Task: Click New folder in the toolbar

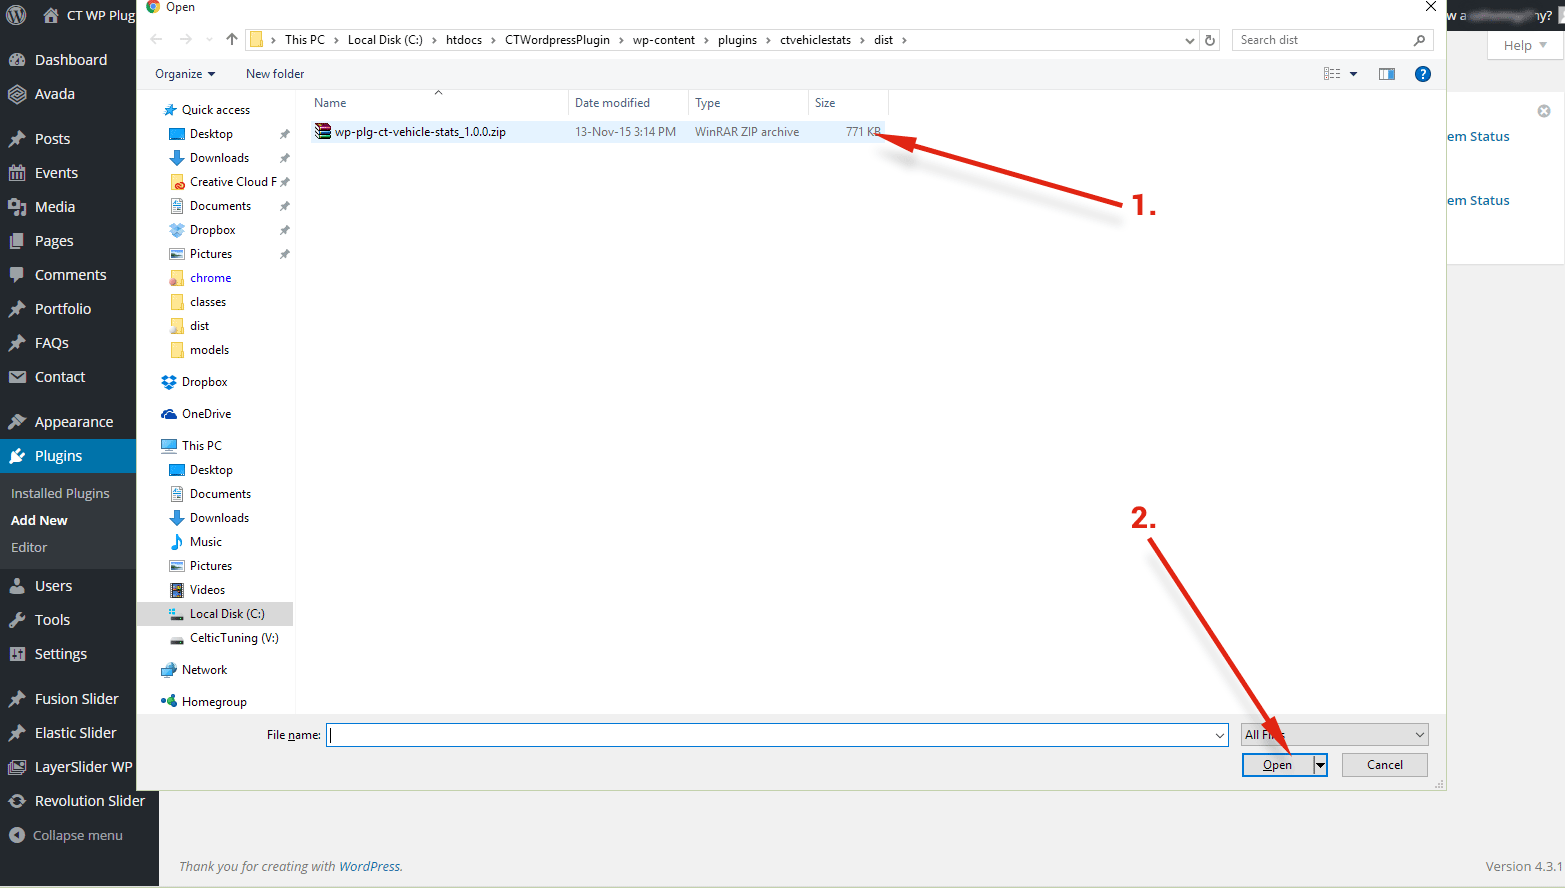Action: coord(275,74)
